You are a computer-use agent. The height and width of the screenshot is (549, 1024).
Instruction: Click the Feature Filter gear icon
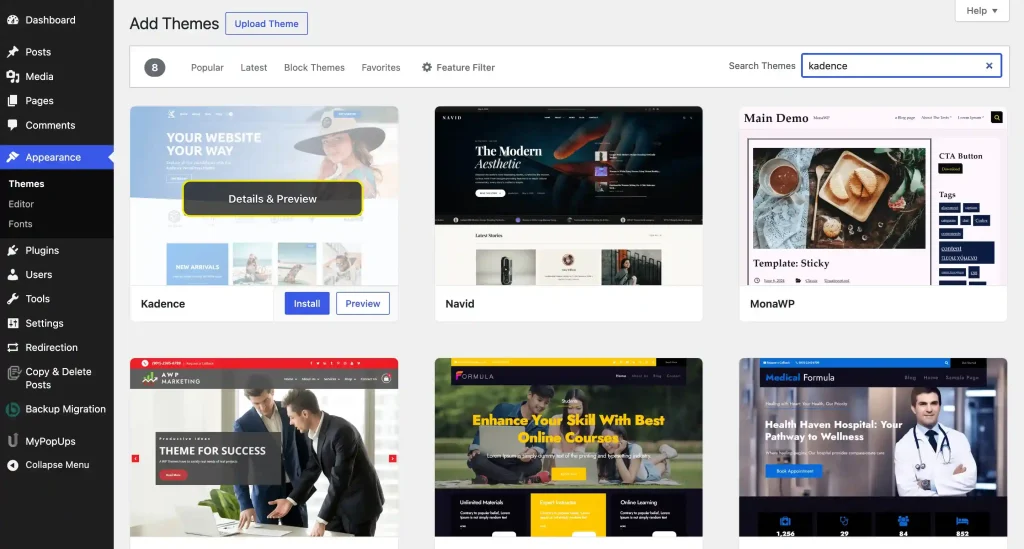tap(426, 67)
